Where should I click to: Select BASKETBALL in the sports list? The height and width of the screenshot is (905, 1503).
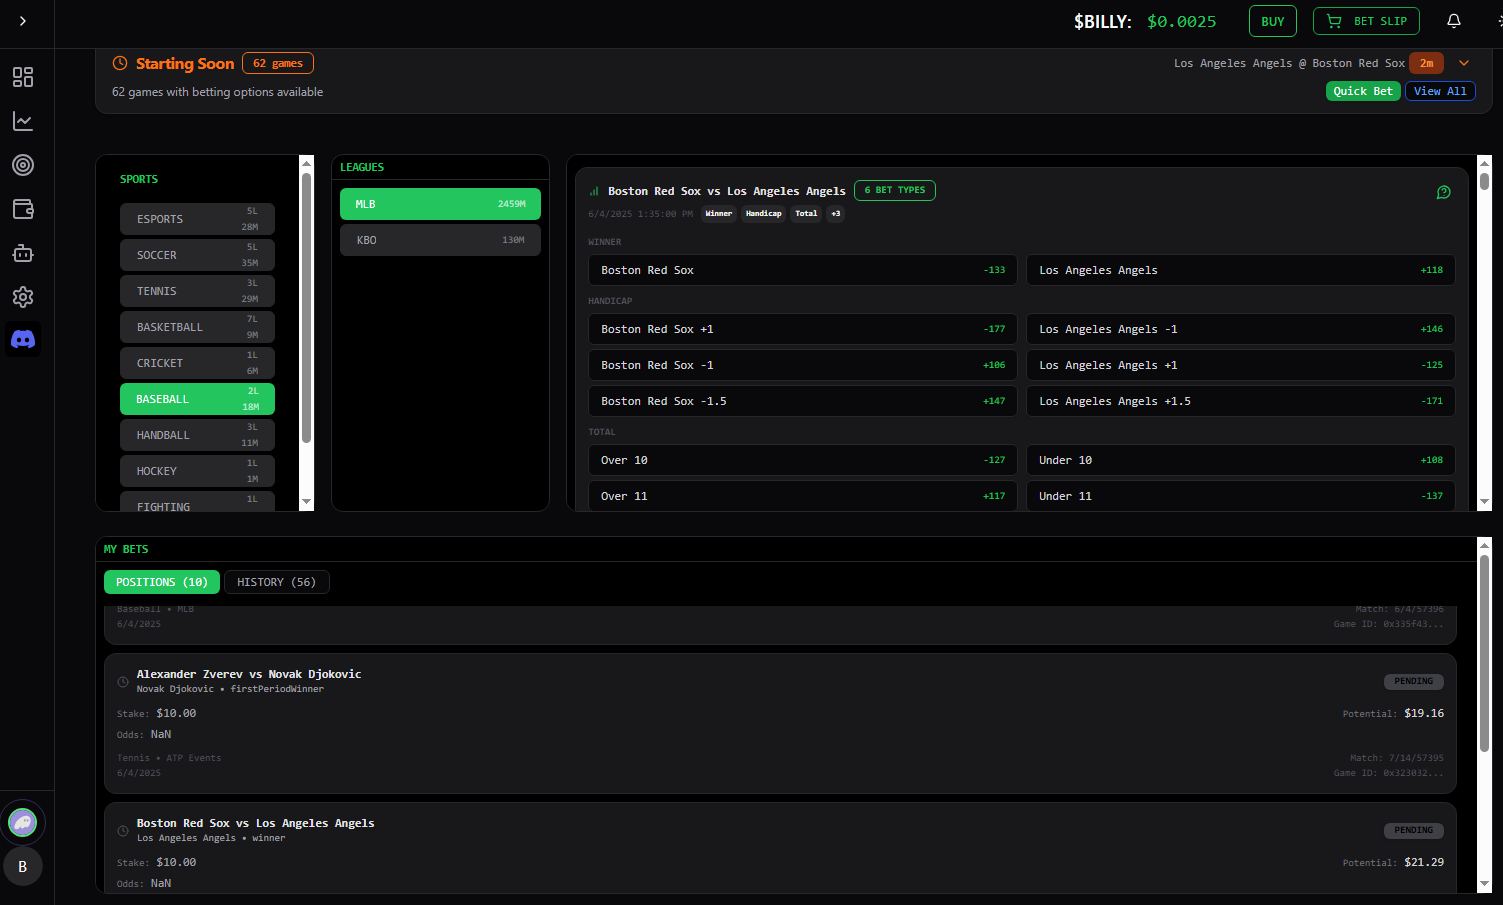click(x=197, y=327)
